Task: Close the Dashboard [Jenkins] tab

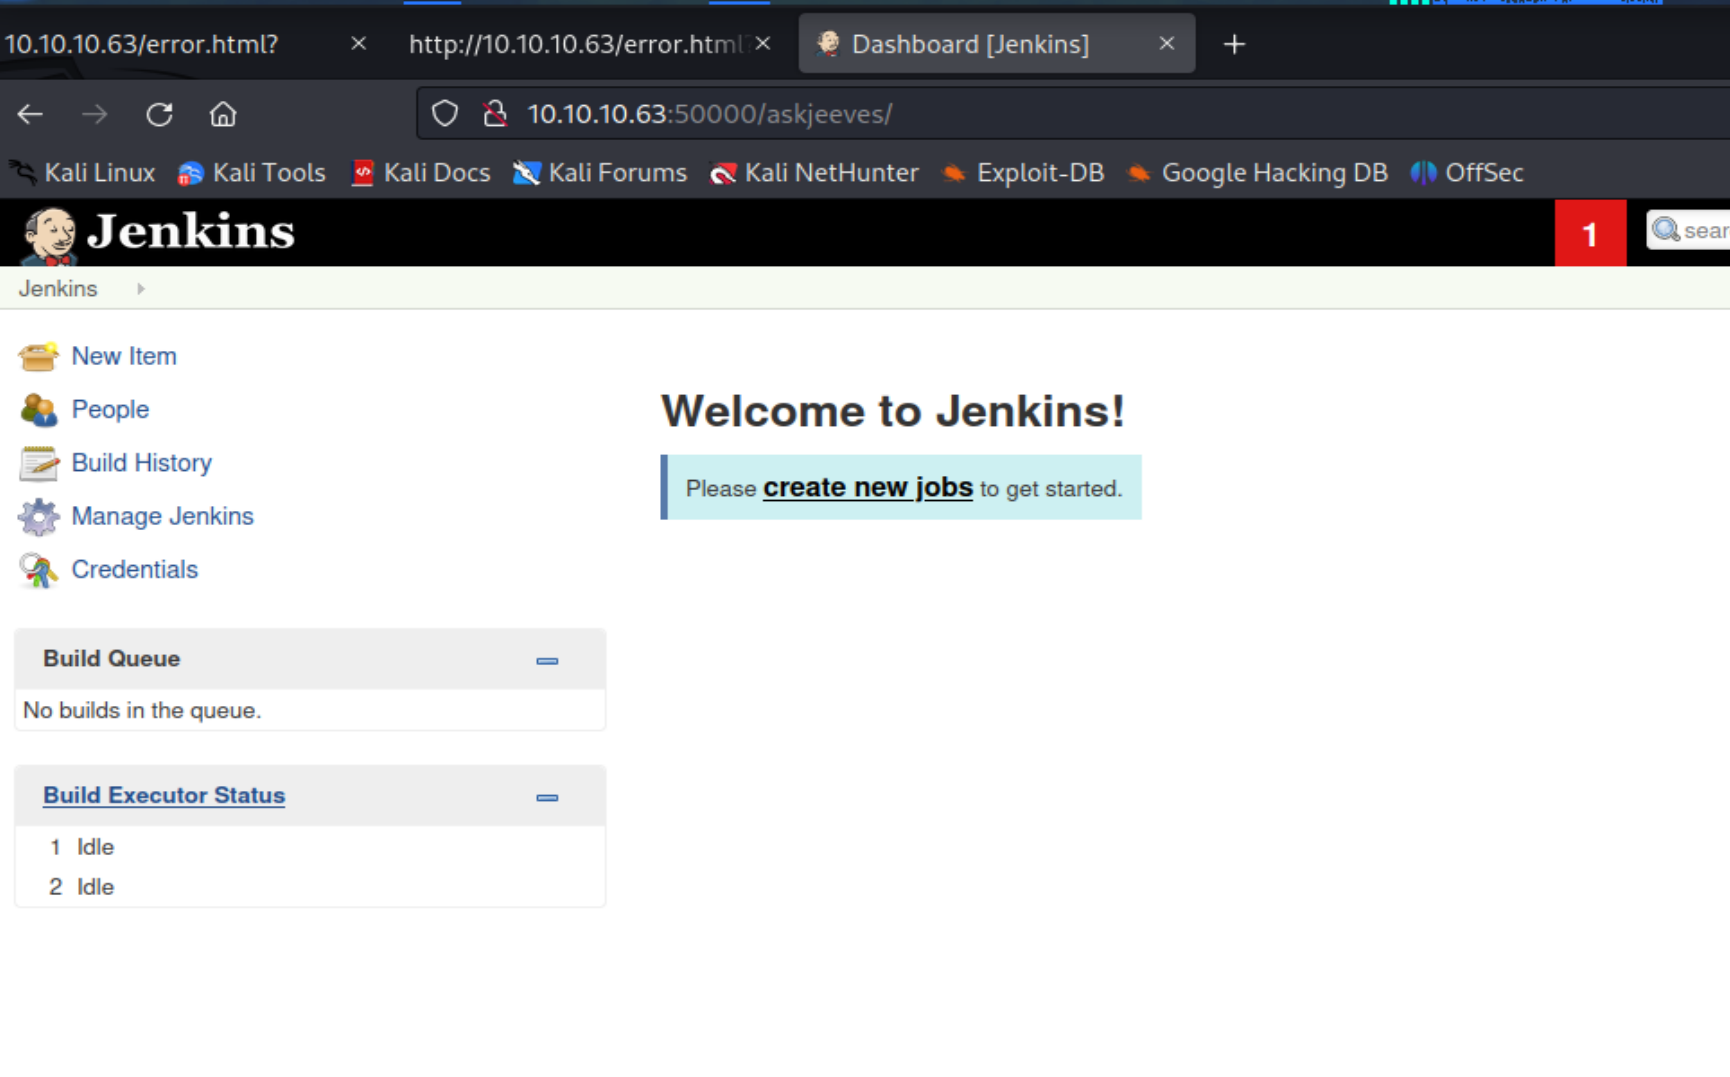Action: 1166,43
